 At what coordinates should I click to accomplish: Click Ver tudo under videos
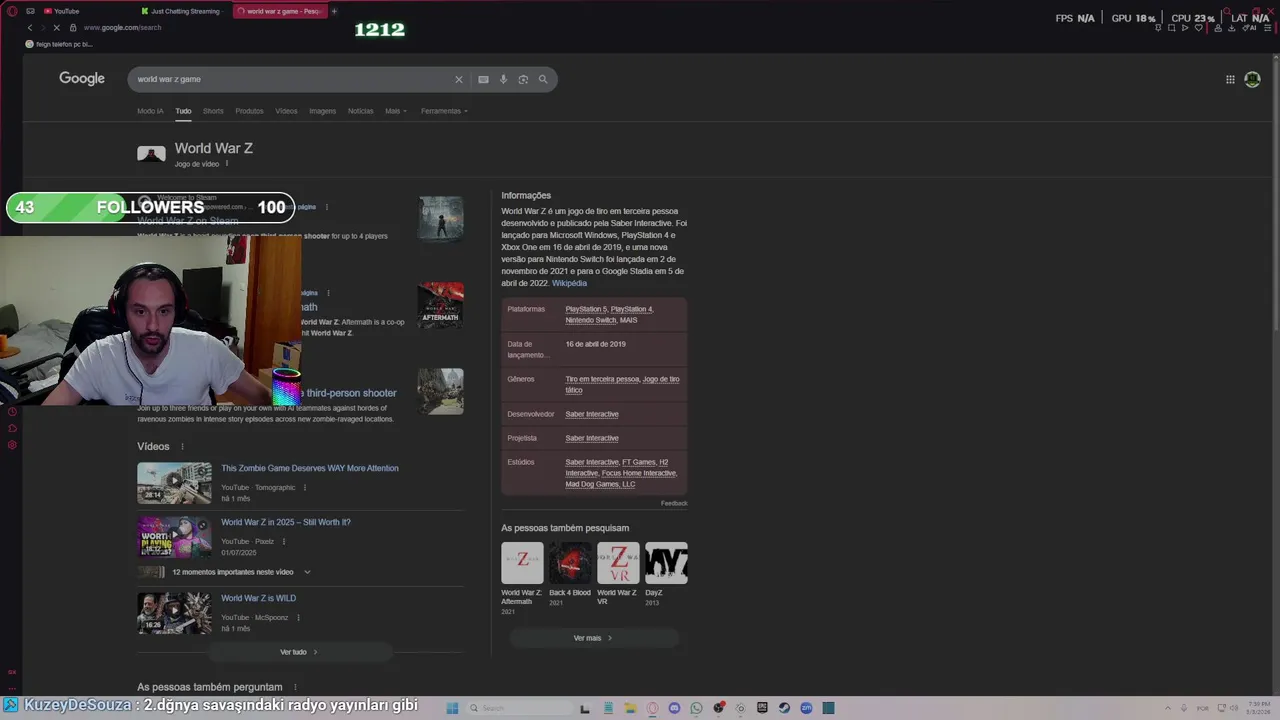tap(298, 652)
